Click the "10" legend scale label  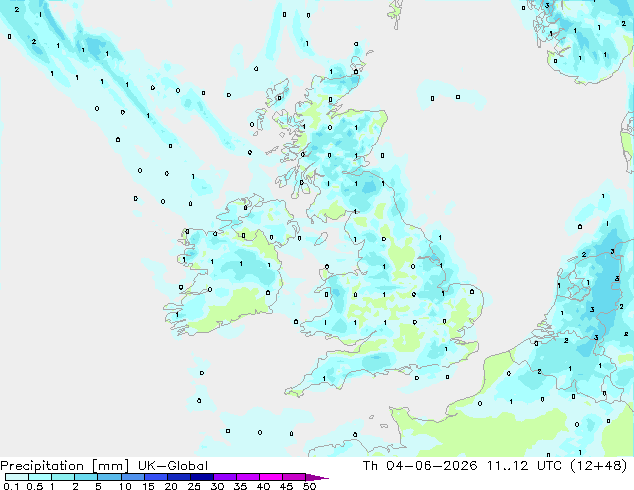(x=125, y=486)
